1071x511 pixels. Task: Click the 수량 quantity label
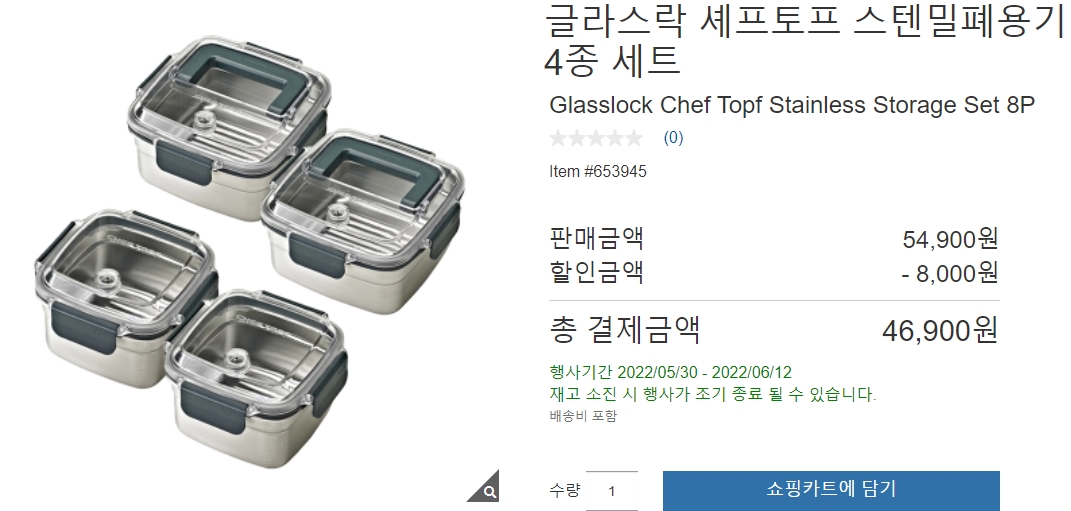(x=564, y=490)
